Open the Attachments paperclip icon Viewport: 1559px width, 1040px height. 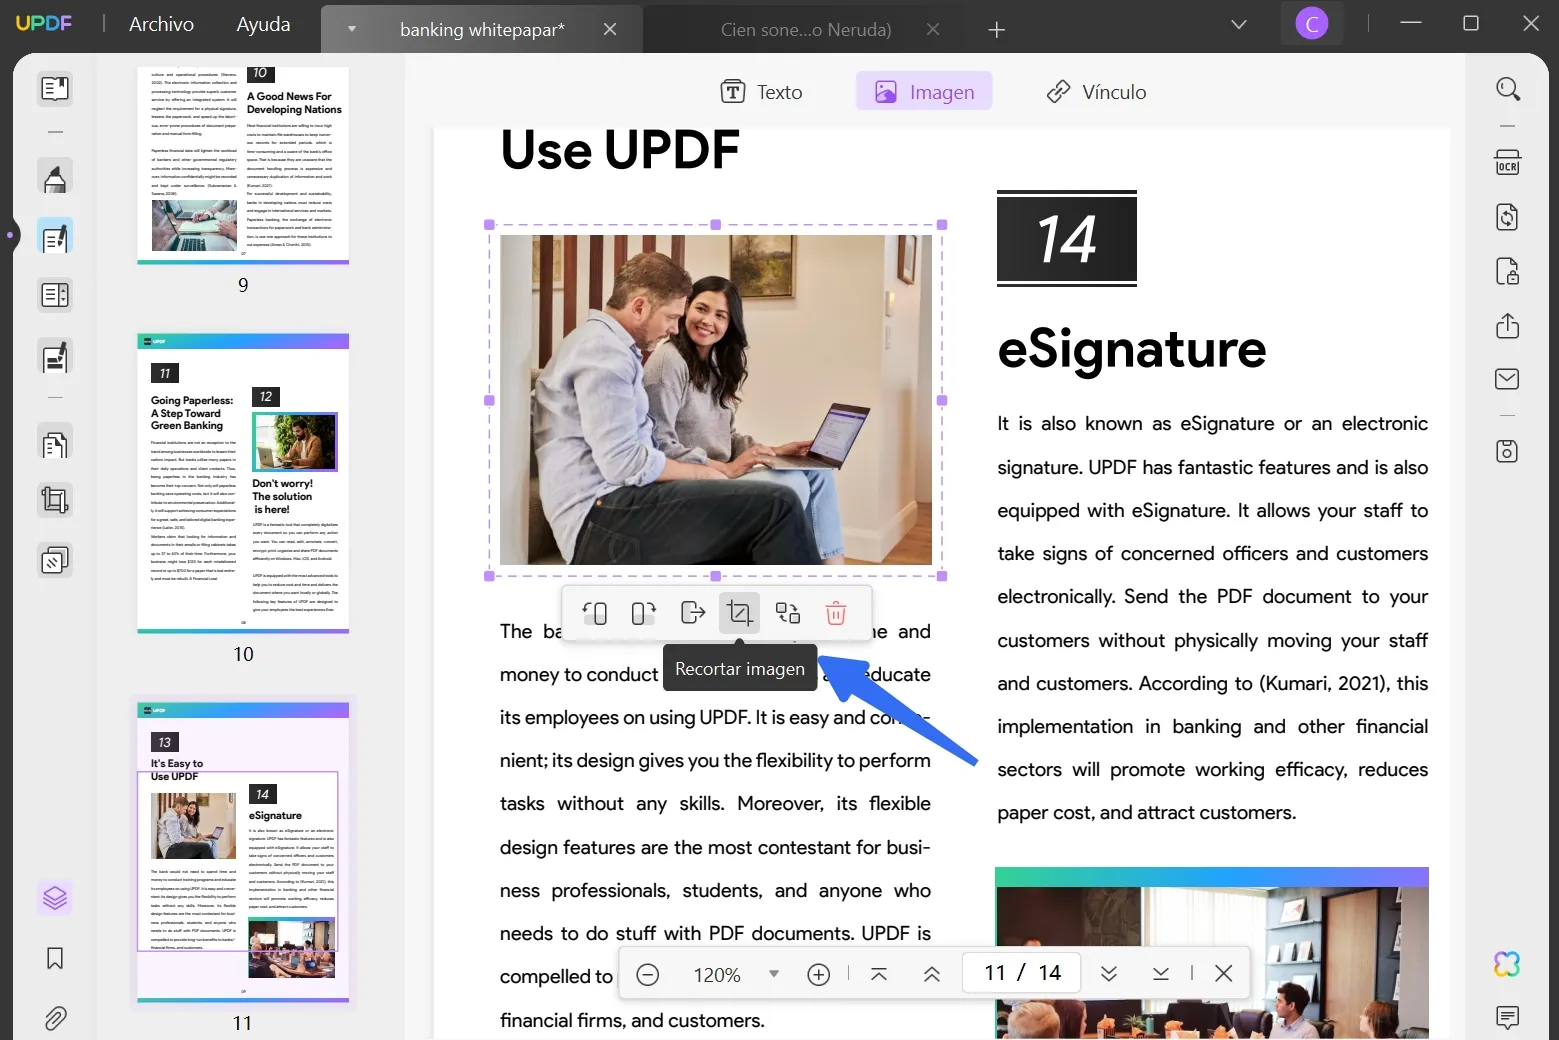[55, 1018]
